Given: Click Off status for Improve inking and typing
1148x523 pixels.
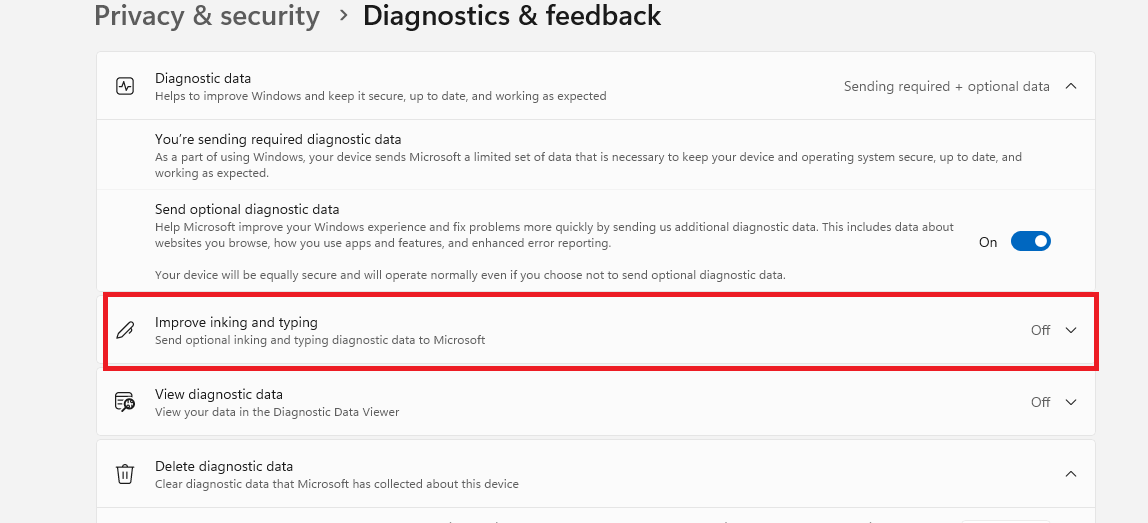Looking at the screenshot, I should pyautogui.click(x=1040, y=330).
